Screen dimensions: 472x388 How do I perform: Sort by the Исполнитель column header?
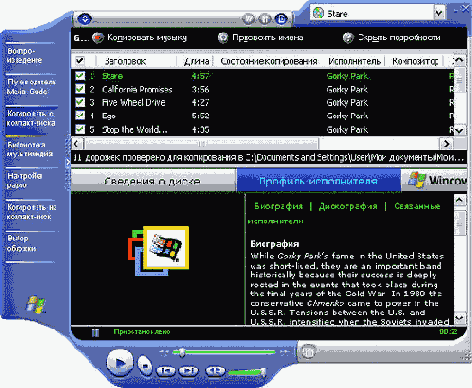355,61
